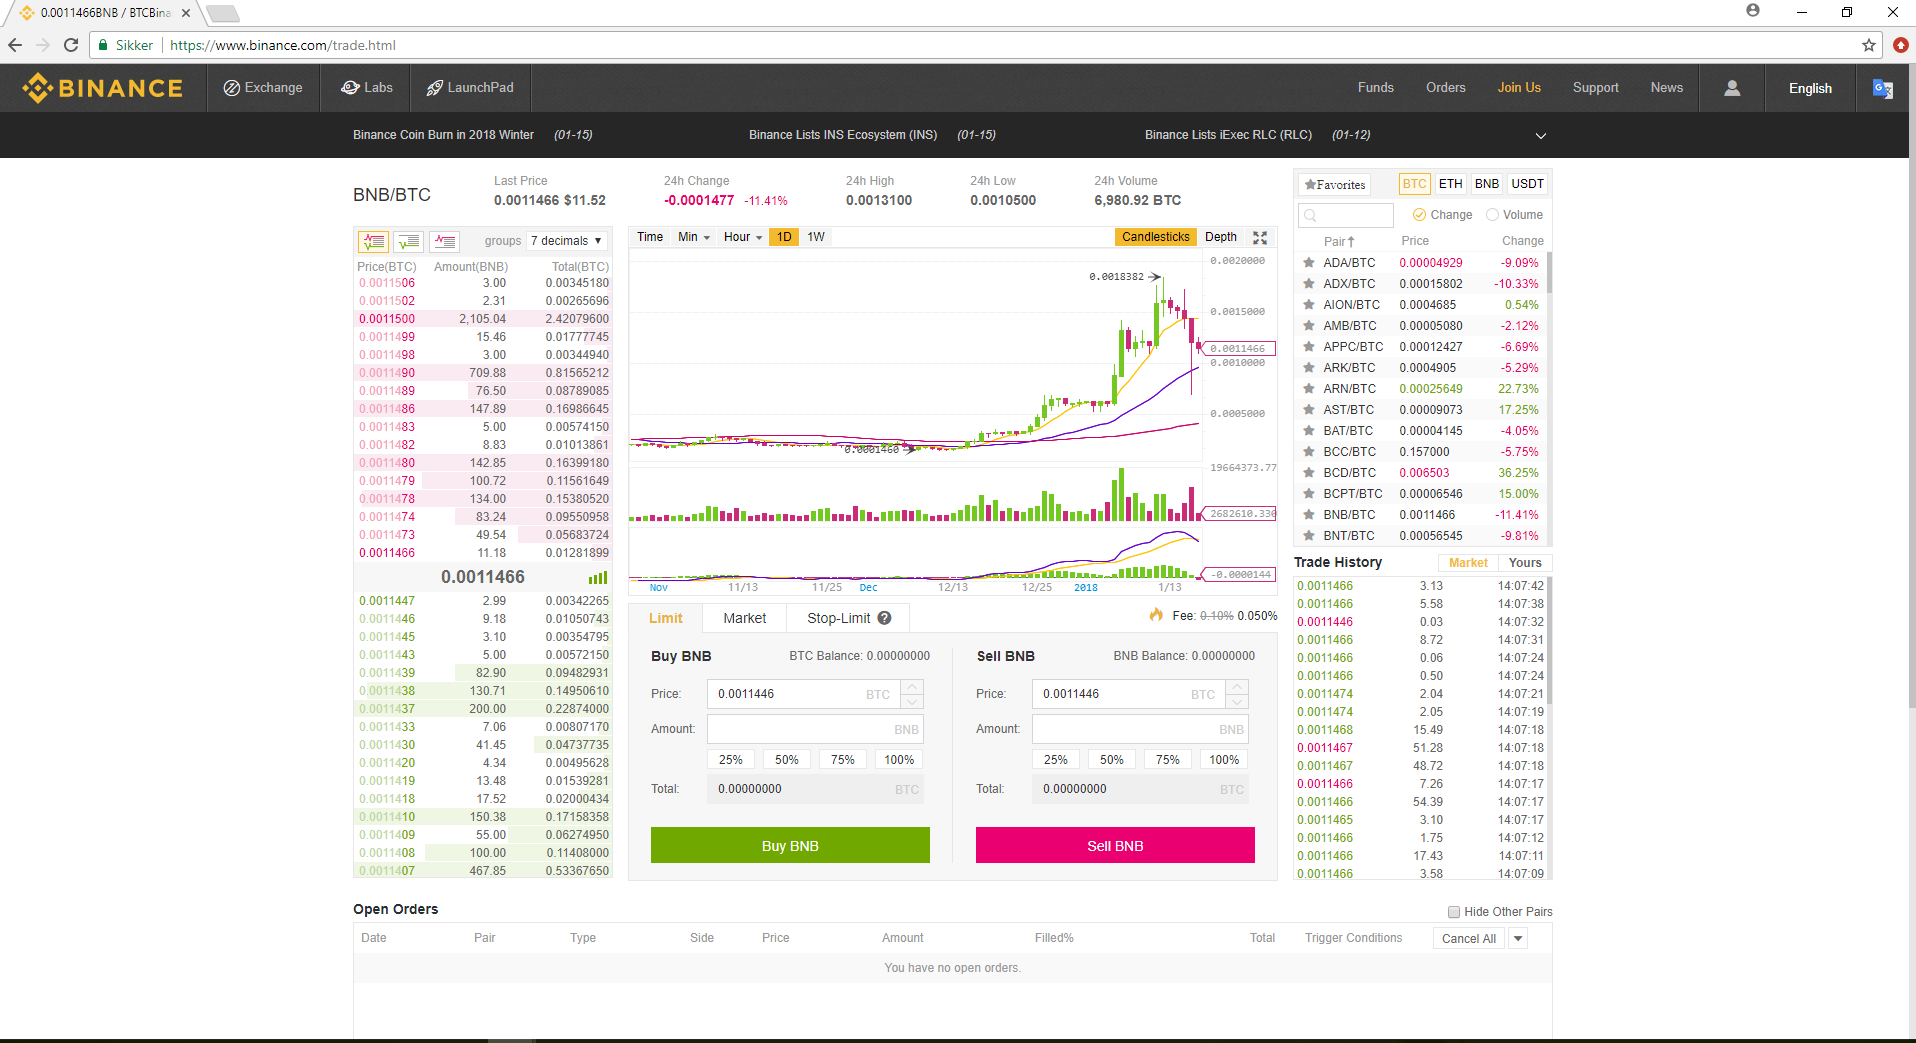The width and height of the screenshot is (1916, 1043).
Task: Toggle Candlesticks chart view
Action: pos(1156,237)
